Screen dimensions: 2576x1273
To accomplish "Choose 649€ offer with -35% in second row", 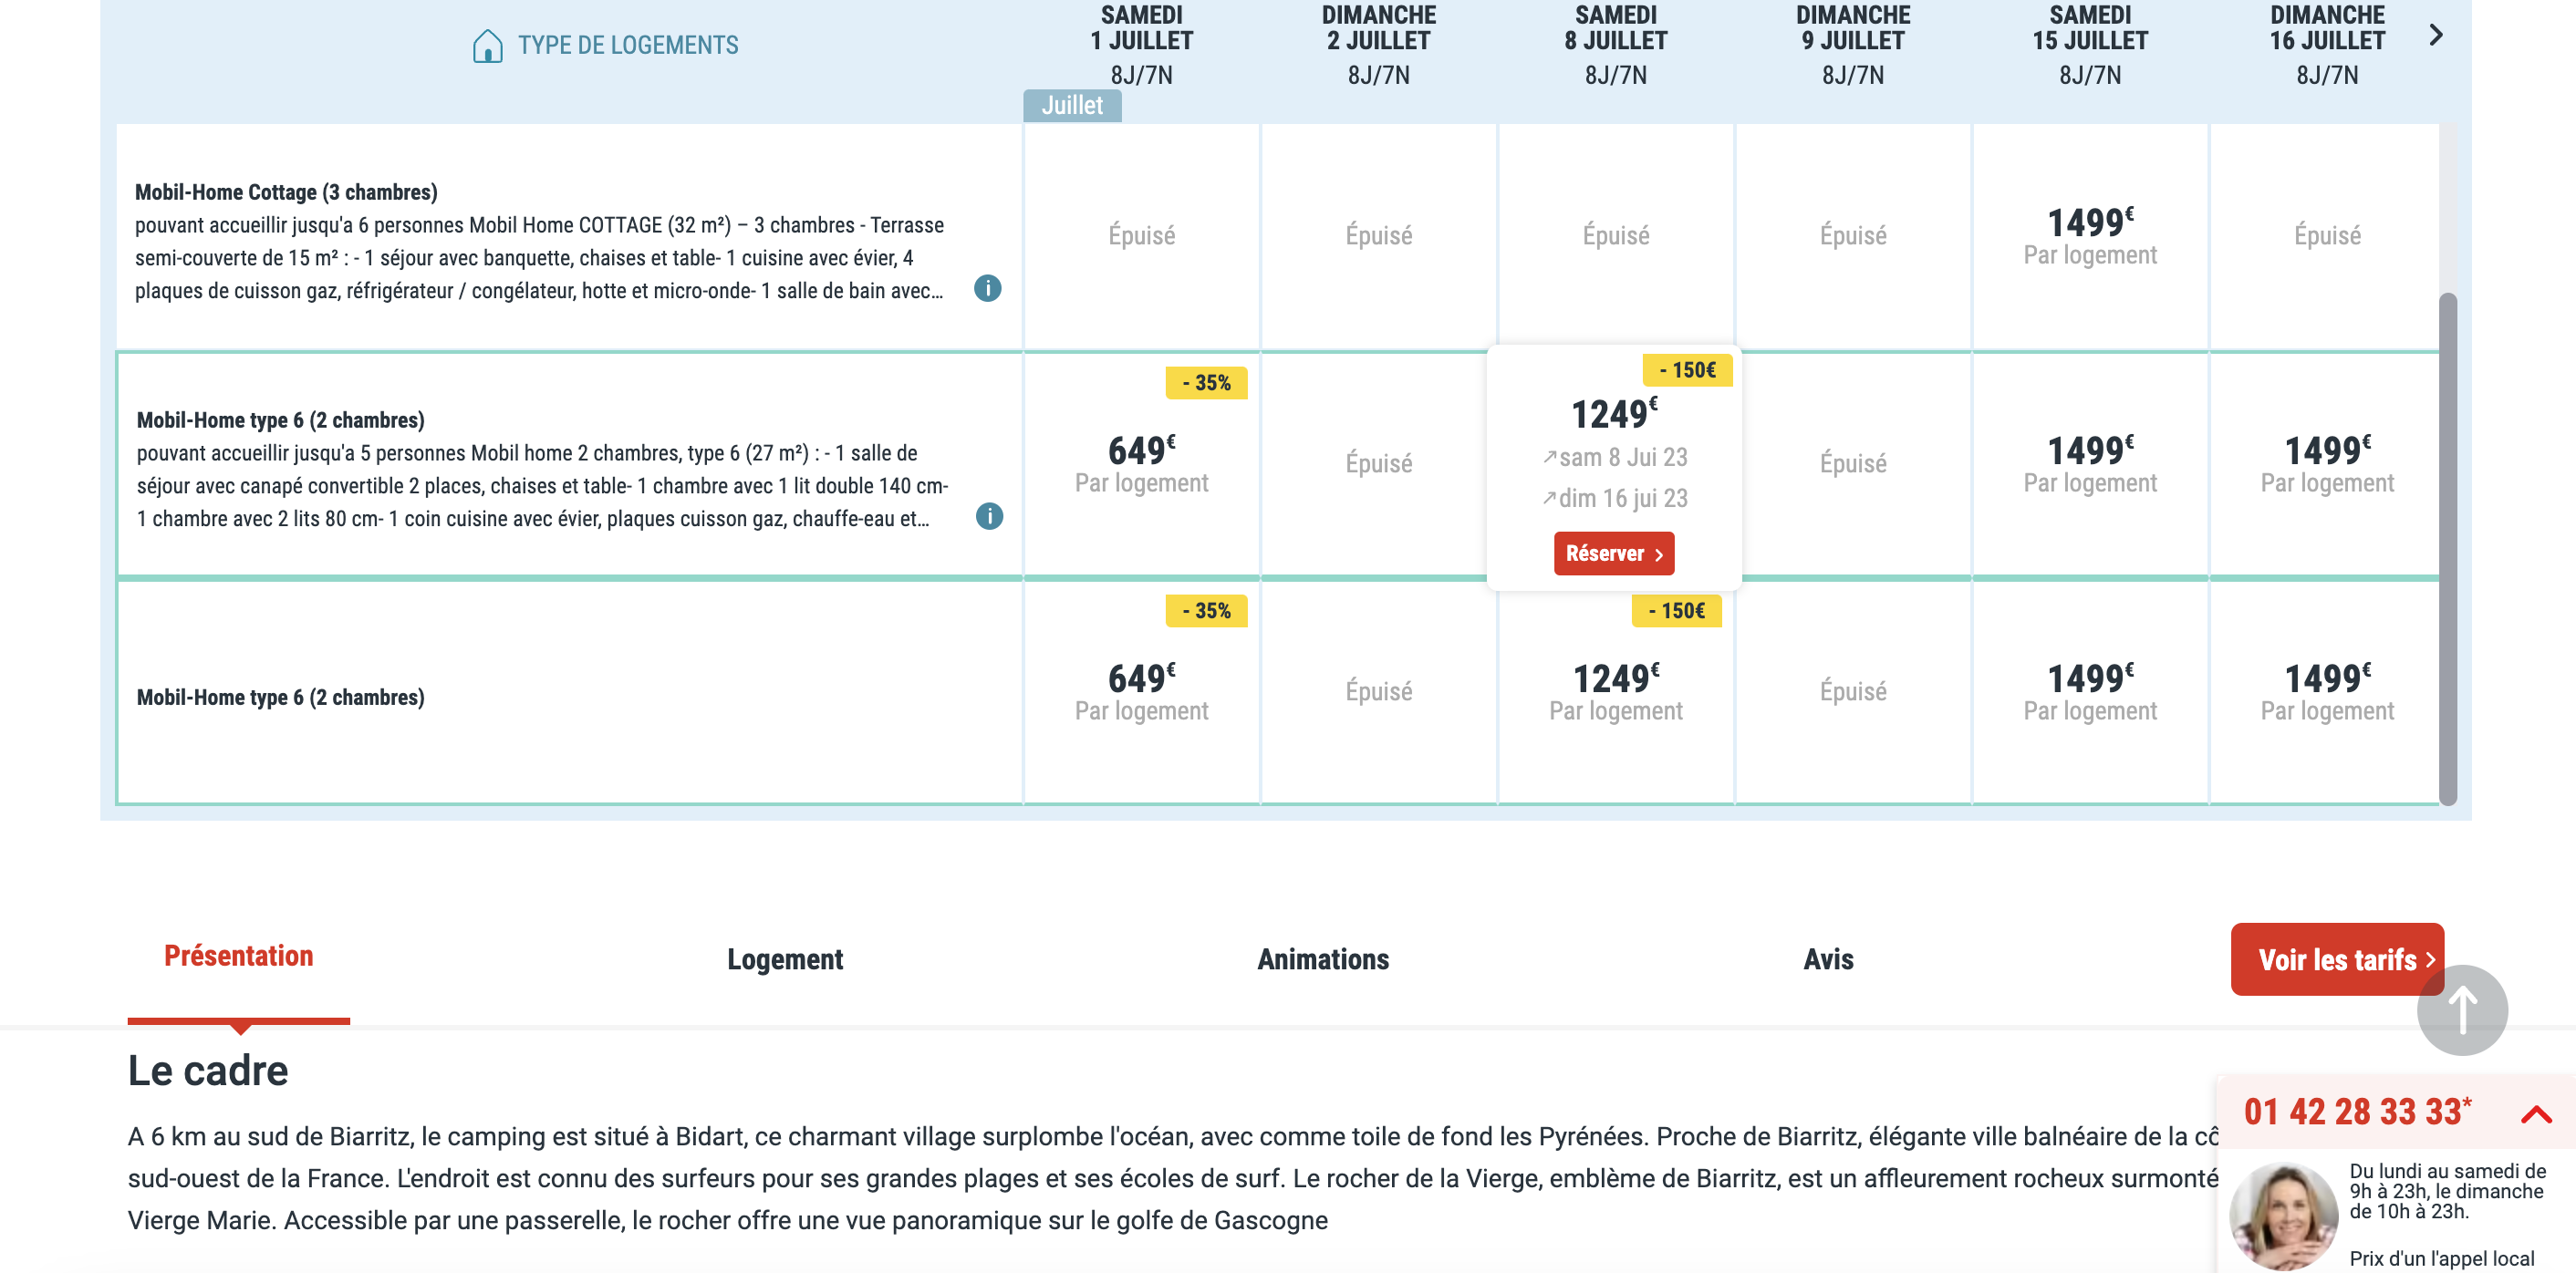I will pos(1141,464).
